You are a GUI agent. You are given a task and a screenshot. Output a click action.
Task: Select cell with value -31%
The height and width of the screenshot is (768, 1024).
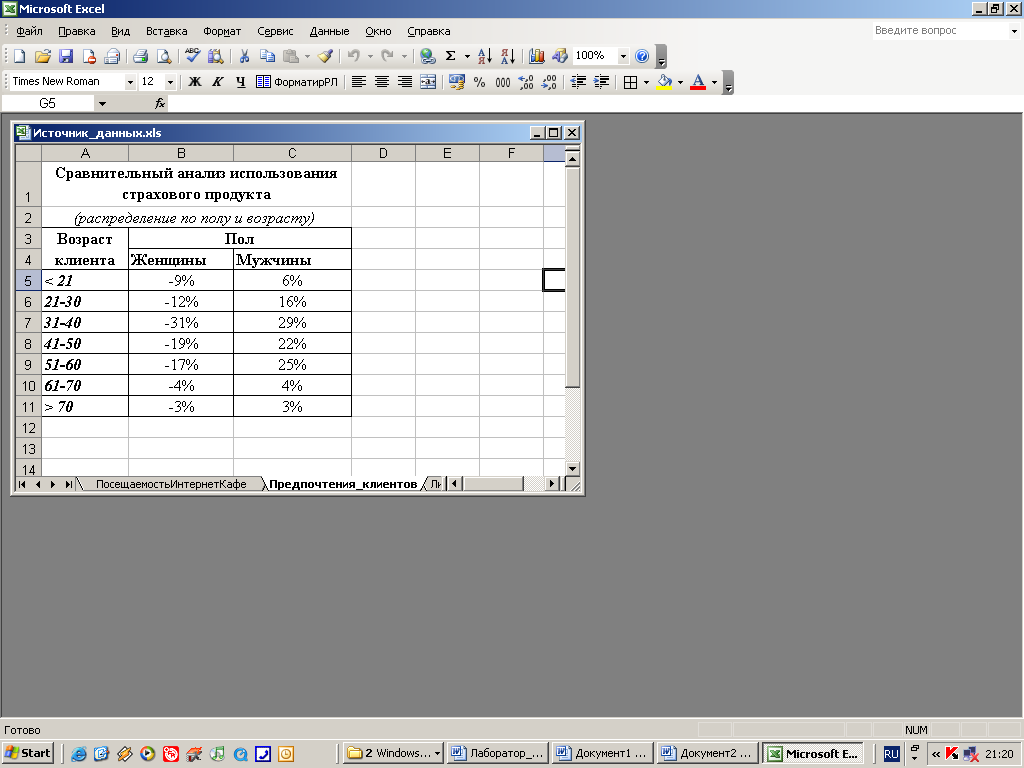click(x=181, y=323)
